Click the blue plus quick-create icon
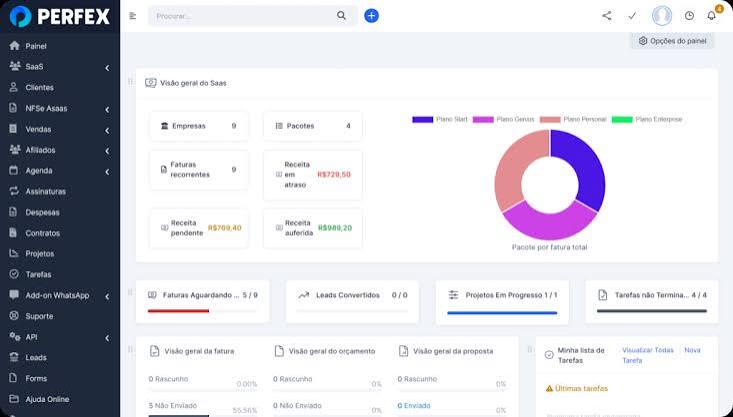Viewport: 733px width, 417px height. (371, 16)
